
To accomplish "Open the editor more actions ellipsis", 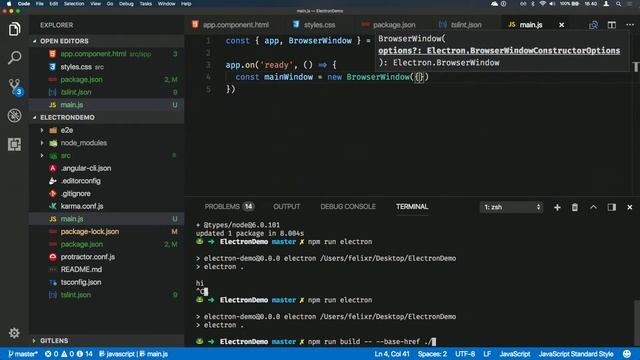I will click(630, 25).
